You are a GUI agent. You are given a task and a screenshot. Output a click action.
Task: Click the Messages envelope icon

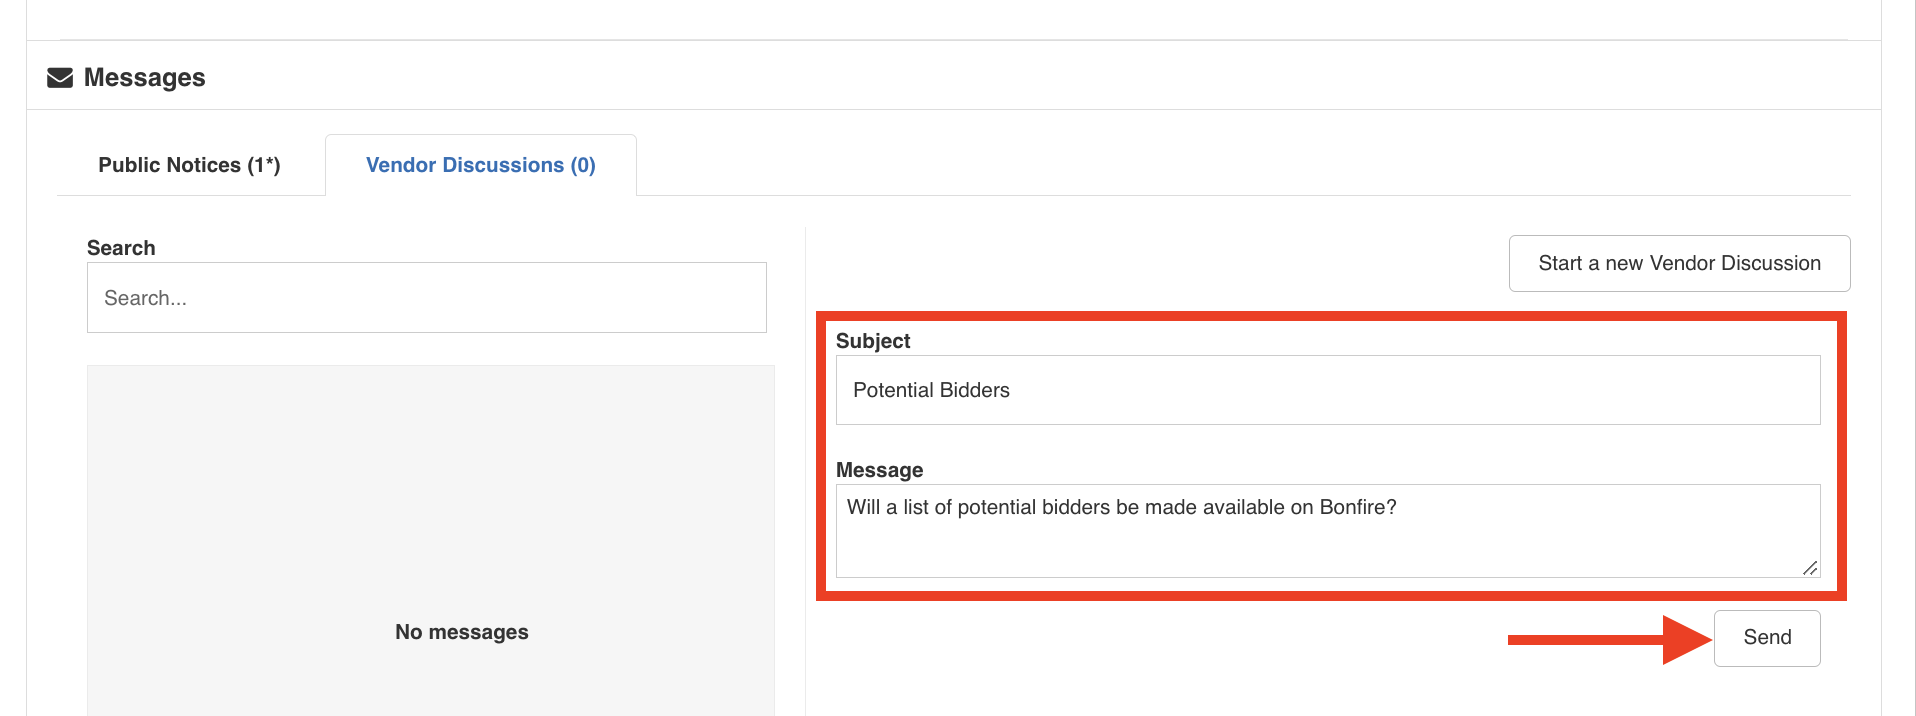60,78
